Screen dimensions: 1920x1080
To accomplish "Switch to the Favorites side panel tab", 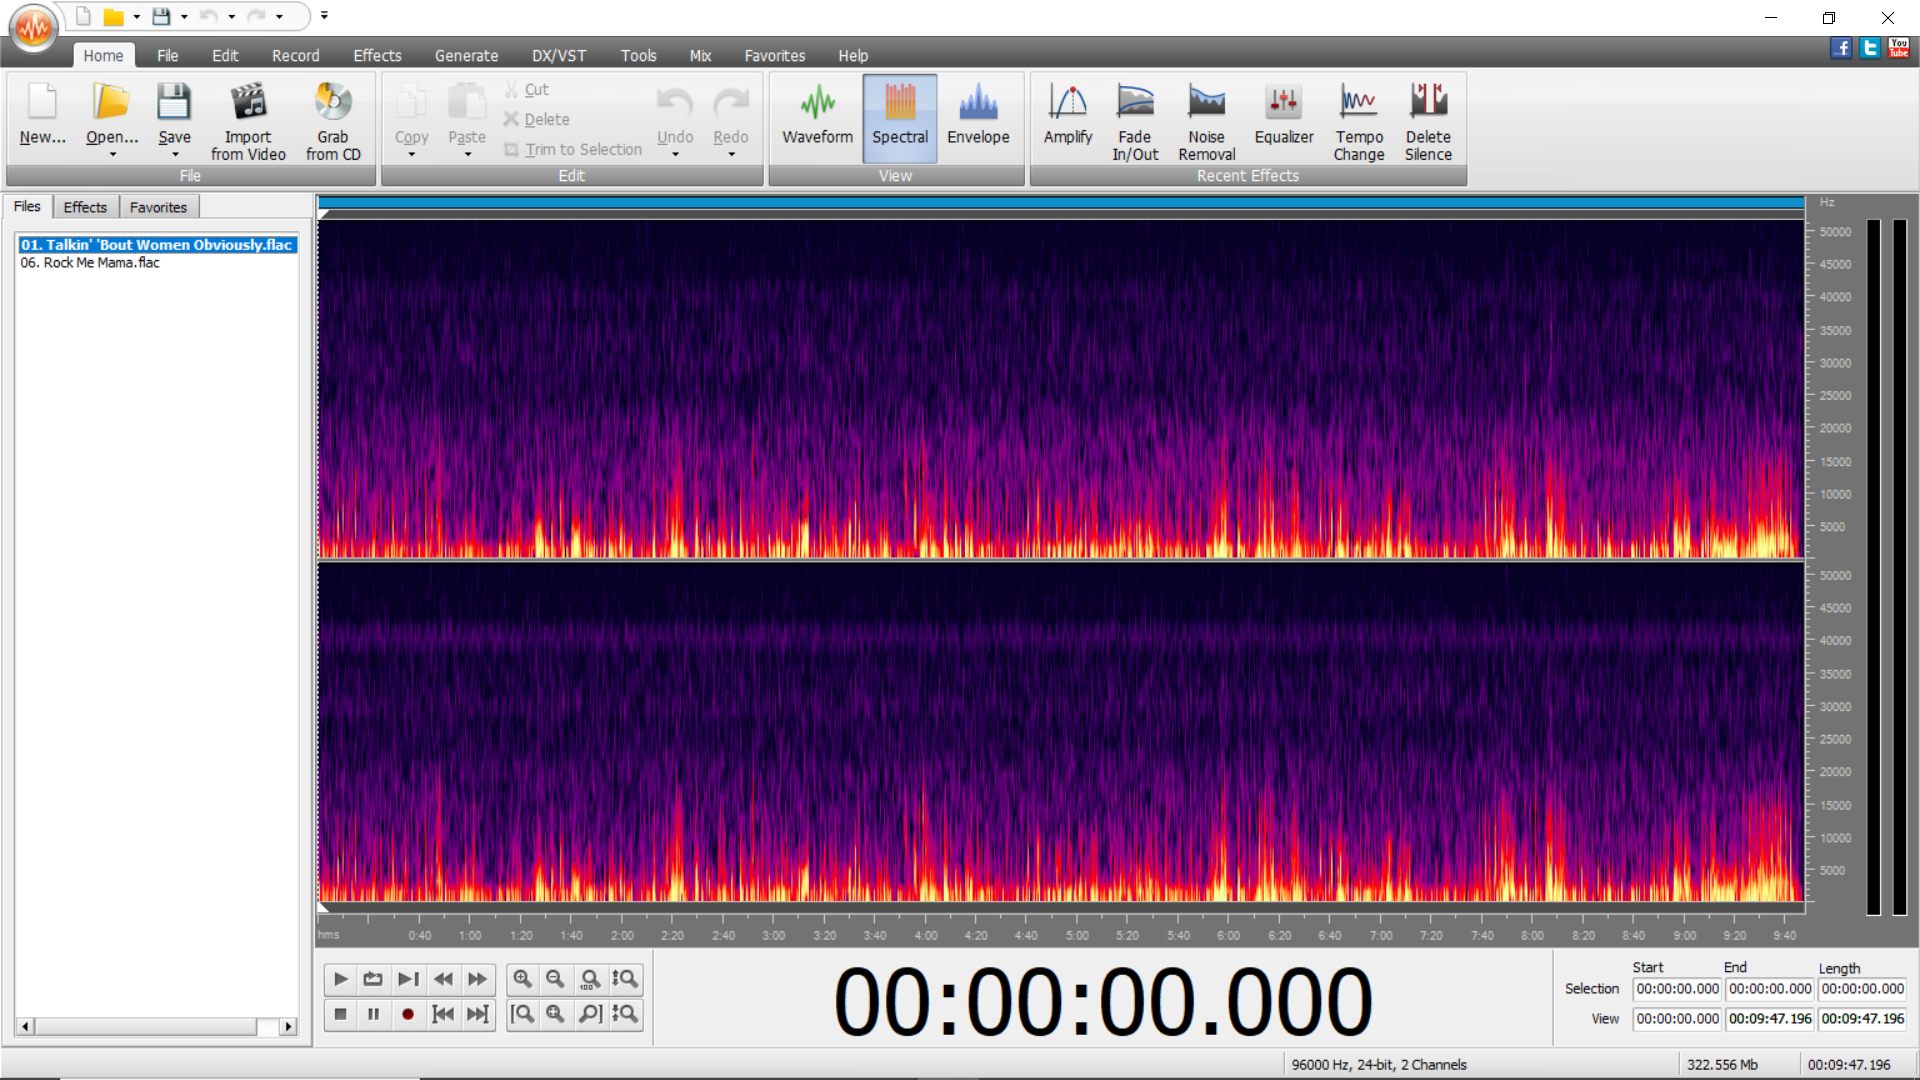I will pos(158,207).
